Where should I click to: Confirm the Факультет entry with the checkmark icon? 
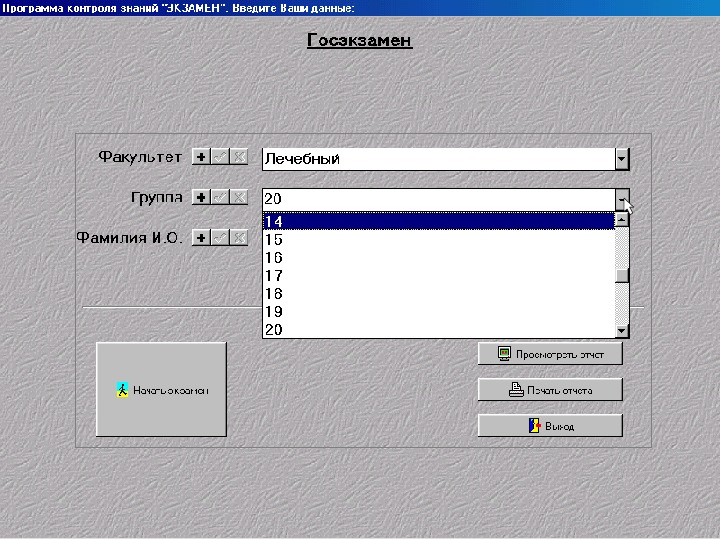tap(220, 157)
